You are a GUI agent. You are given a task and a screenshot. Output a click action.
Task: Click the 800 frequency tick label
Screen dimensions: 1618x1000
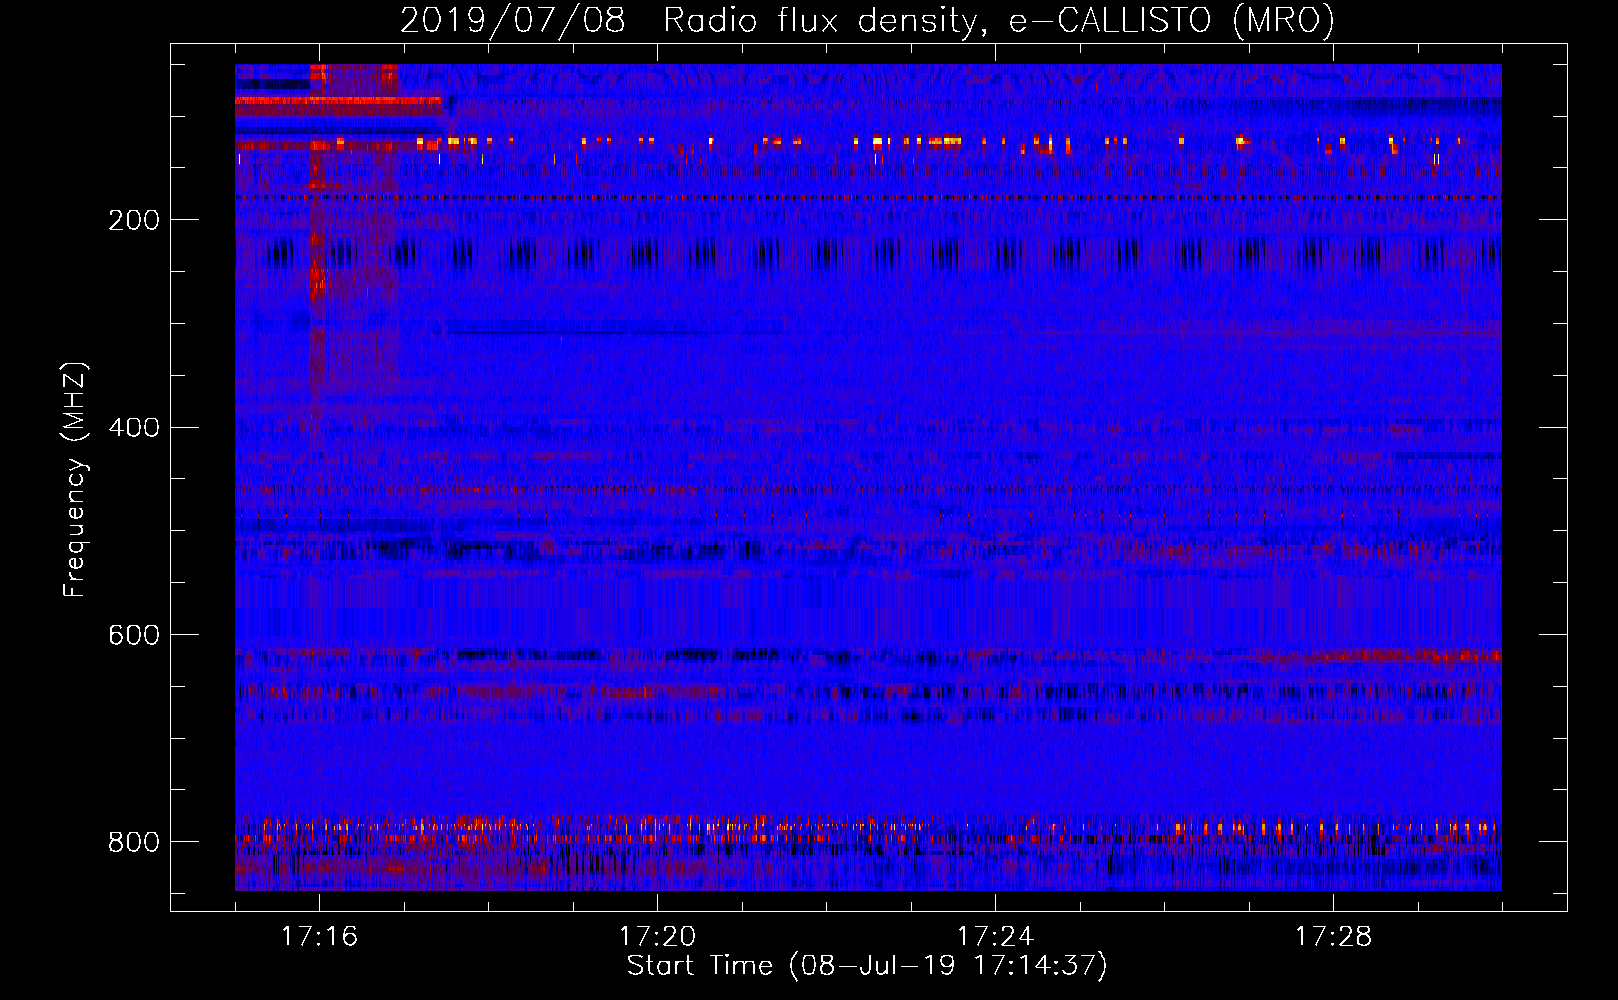pyautogui.click(x=133, y=842)
